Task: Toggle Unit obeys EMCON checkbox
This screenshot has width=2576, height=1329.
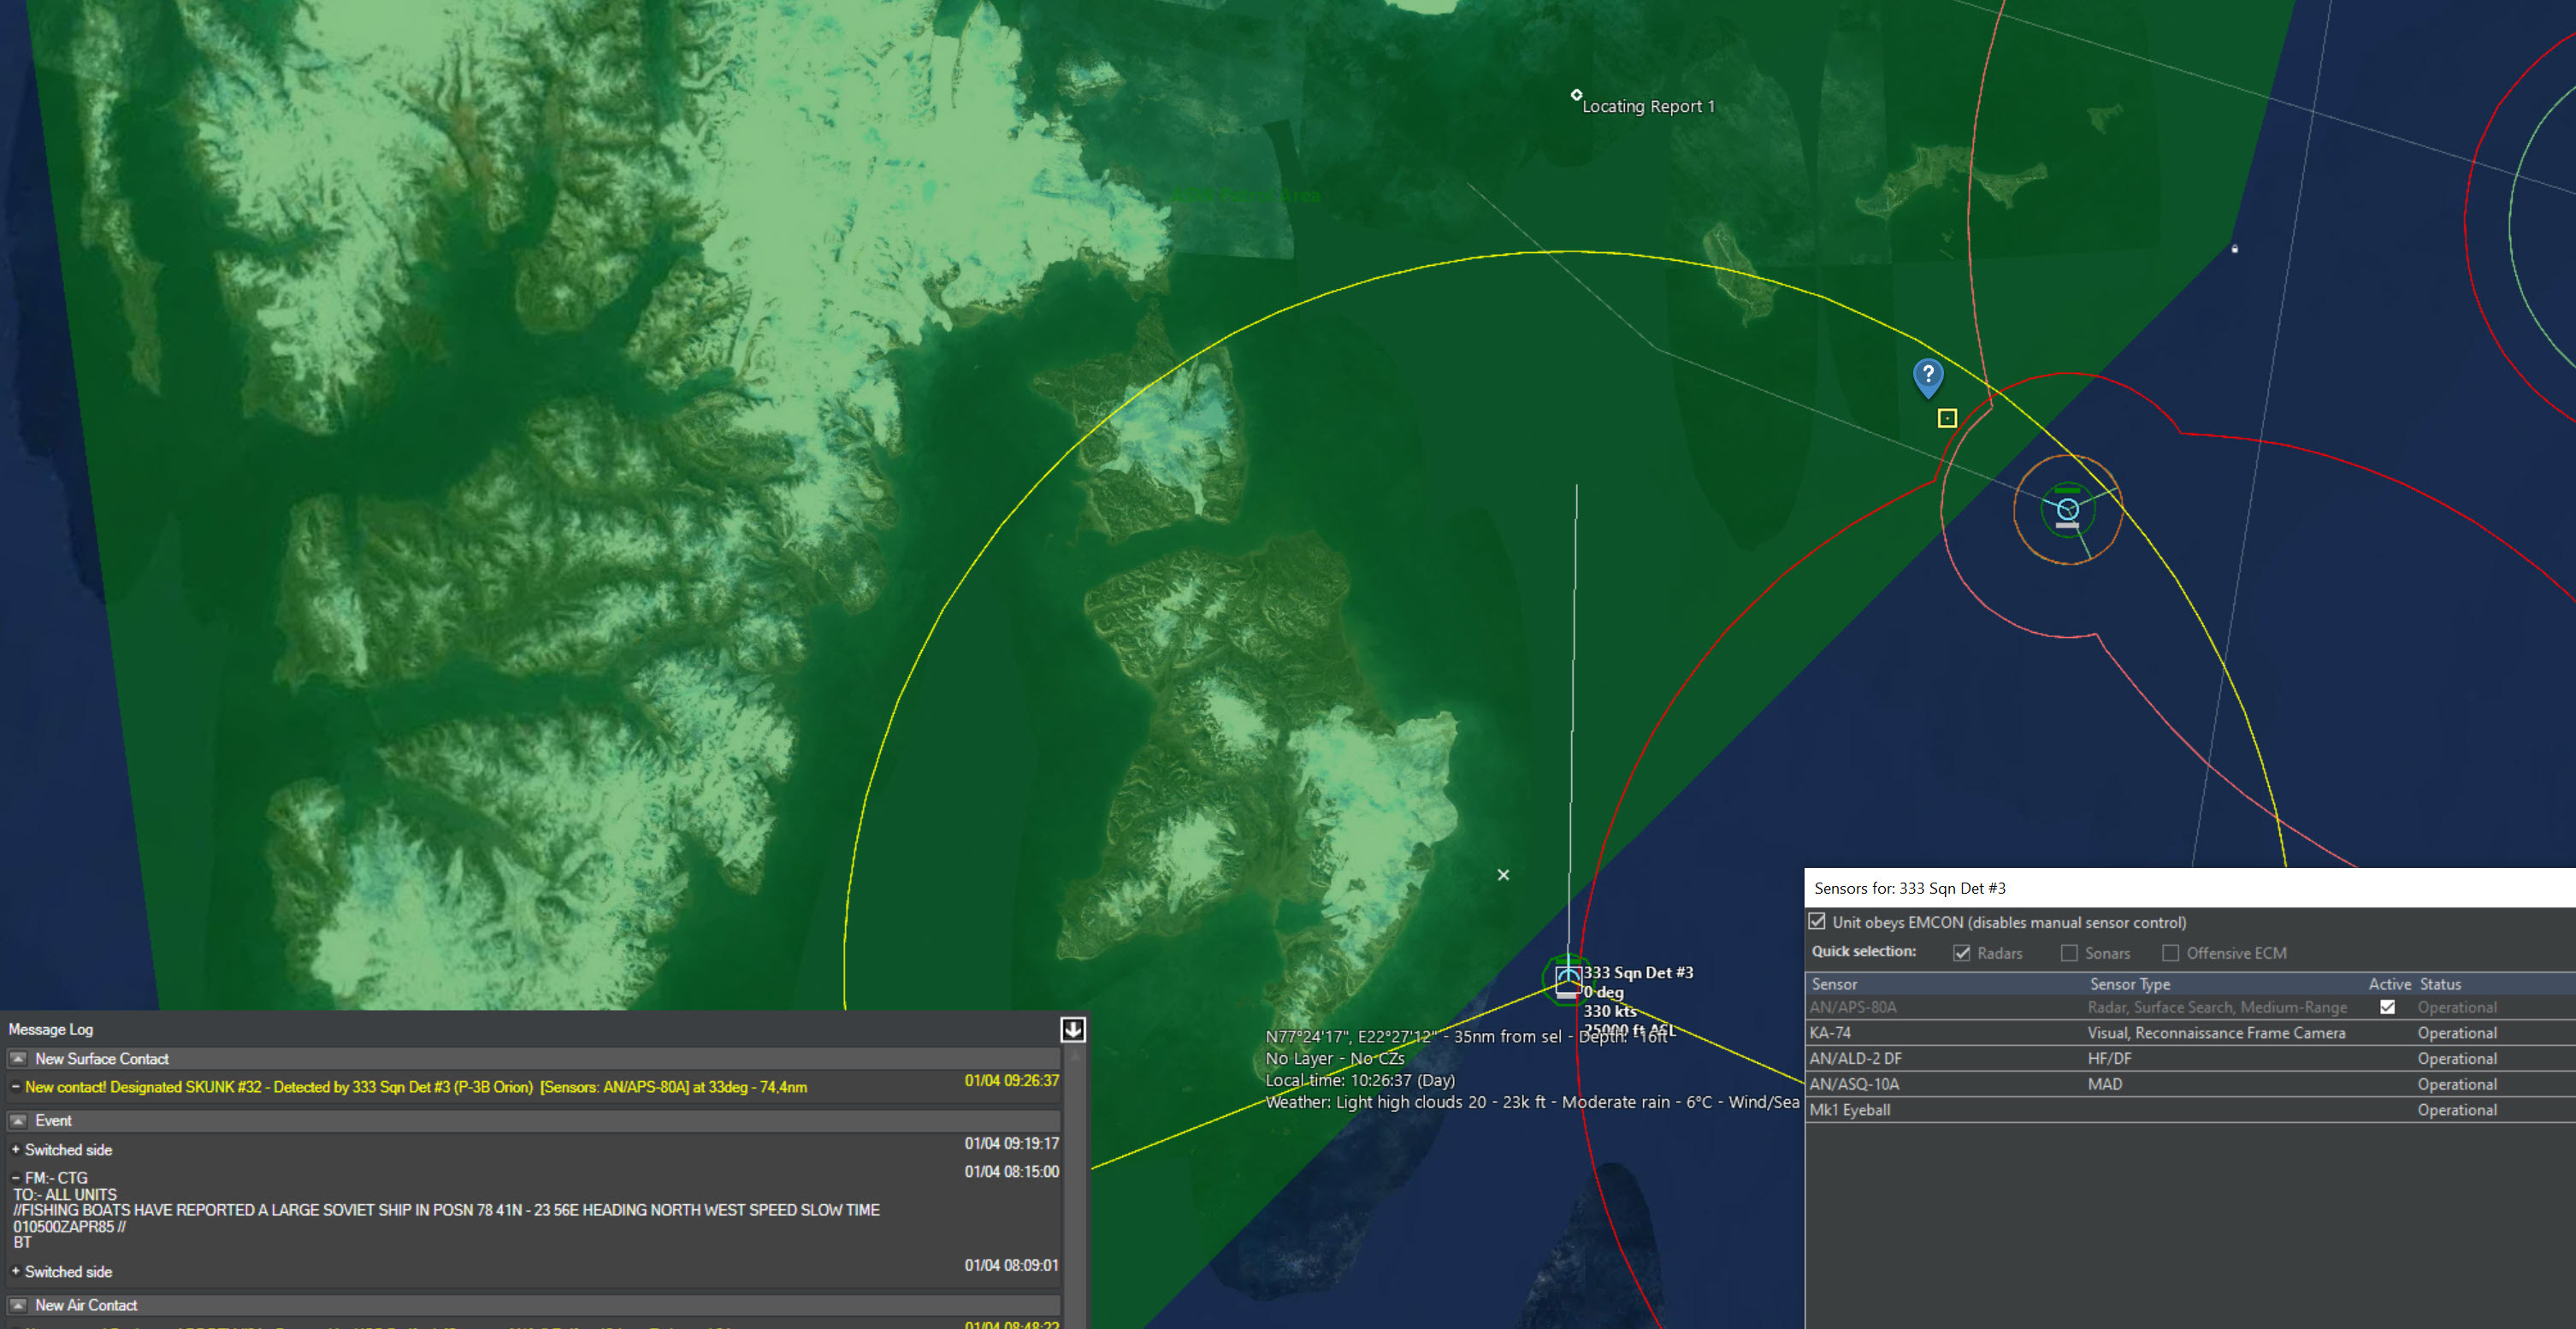Action: (x=1817, y=922)
